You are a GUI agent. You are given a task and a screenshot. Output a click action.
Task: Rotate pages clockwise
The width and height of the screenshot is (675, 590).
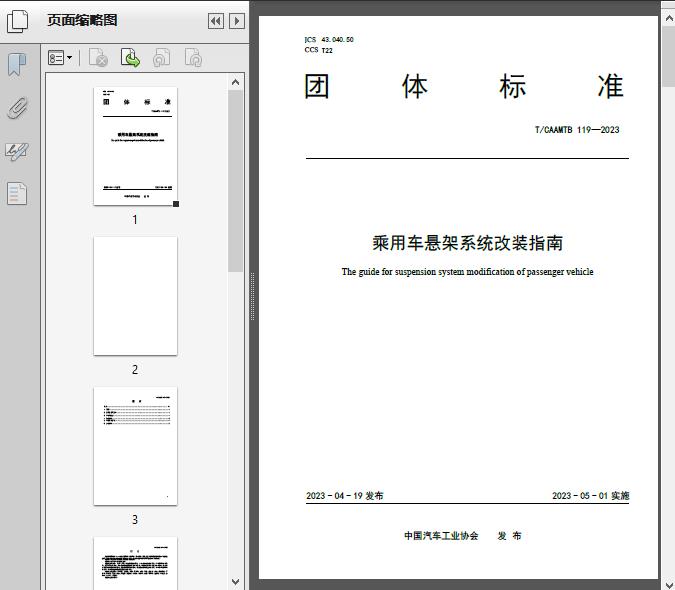[193, 59]
